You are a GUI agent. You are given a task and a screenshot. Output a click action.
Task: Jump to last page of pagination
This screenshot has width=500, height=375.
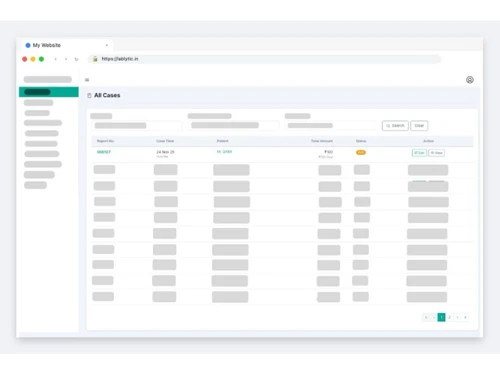(x=465, y=317)
